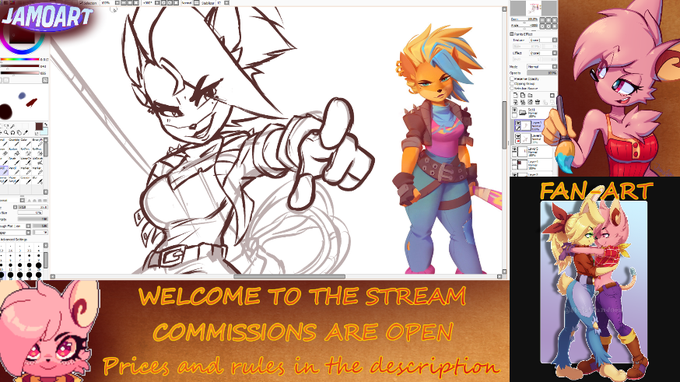
Task: Toggle visibility eye of Layer6
Action: (x=518, y=136)
